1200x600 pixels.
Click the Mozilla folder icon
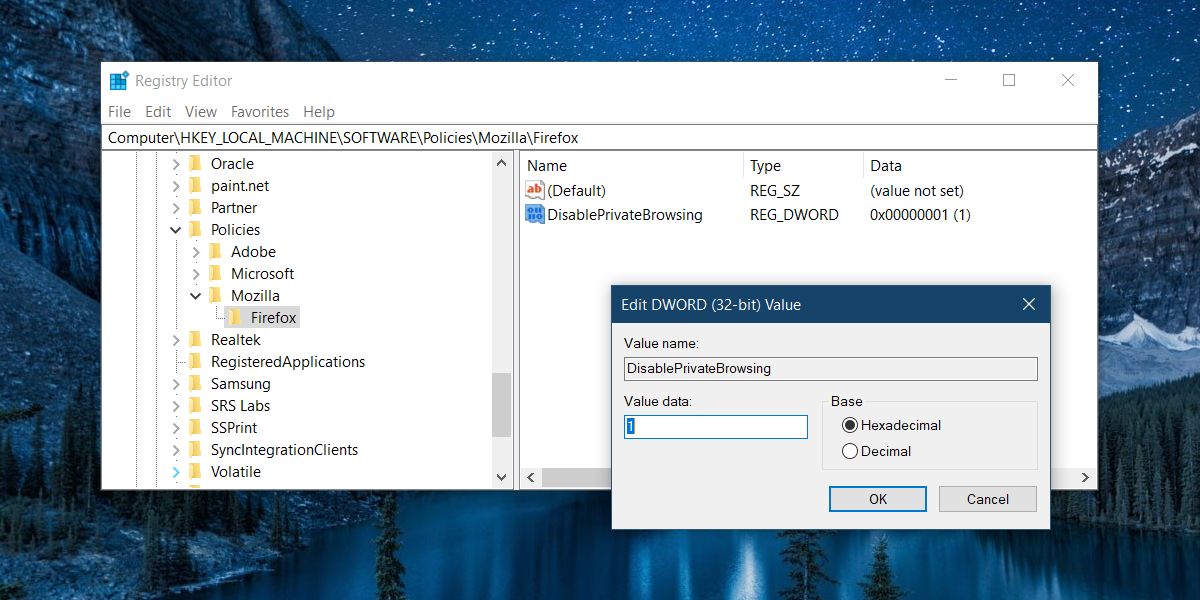point(215,296)
